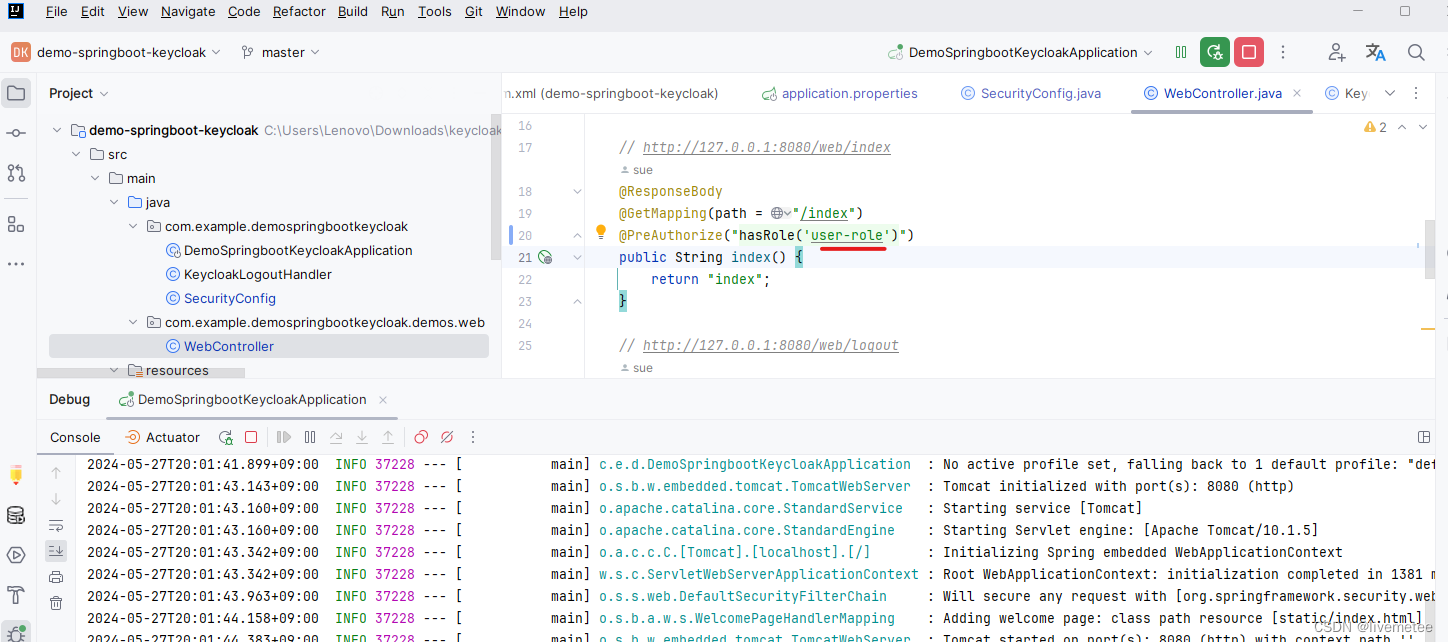Open the Debug bug tool window icon
Screen dimensions: 1448x642
pos(16,632)
